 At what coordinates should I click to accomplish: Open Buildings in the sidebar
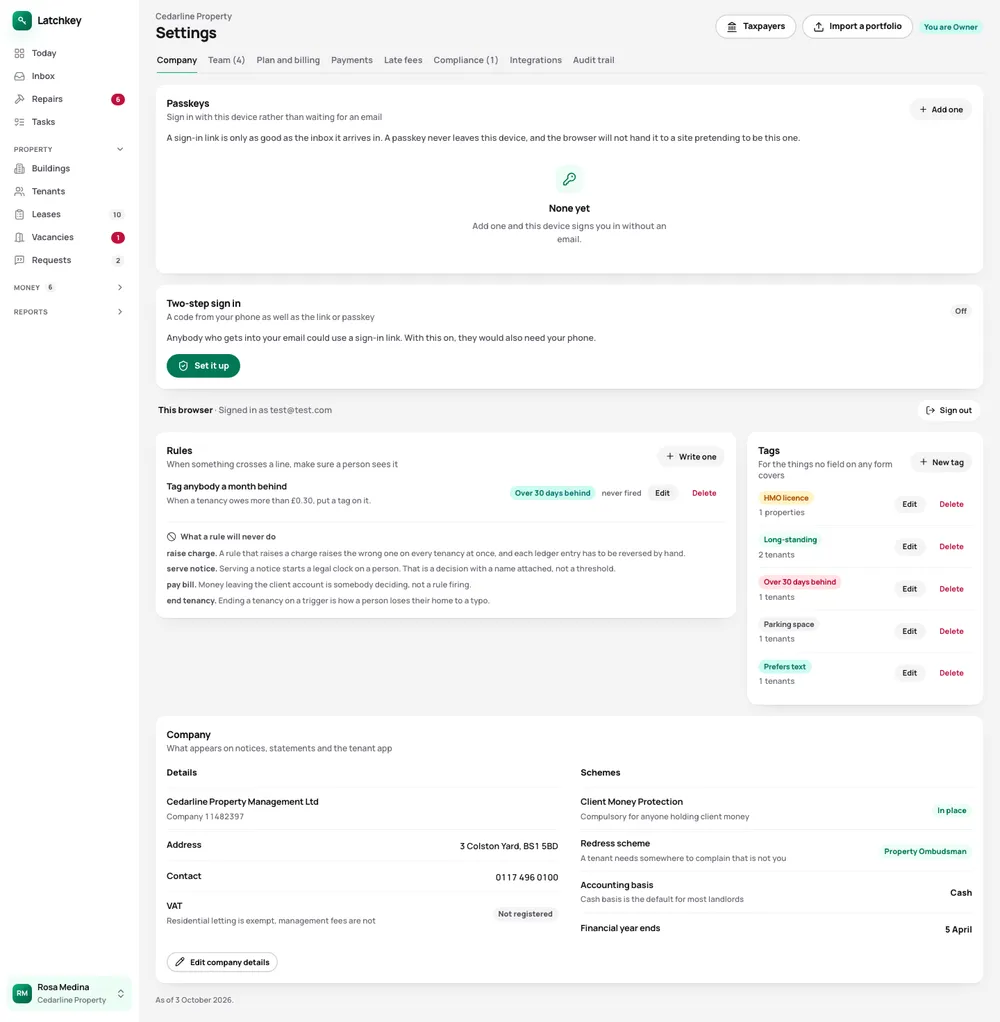pos(68,168)
